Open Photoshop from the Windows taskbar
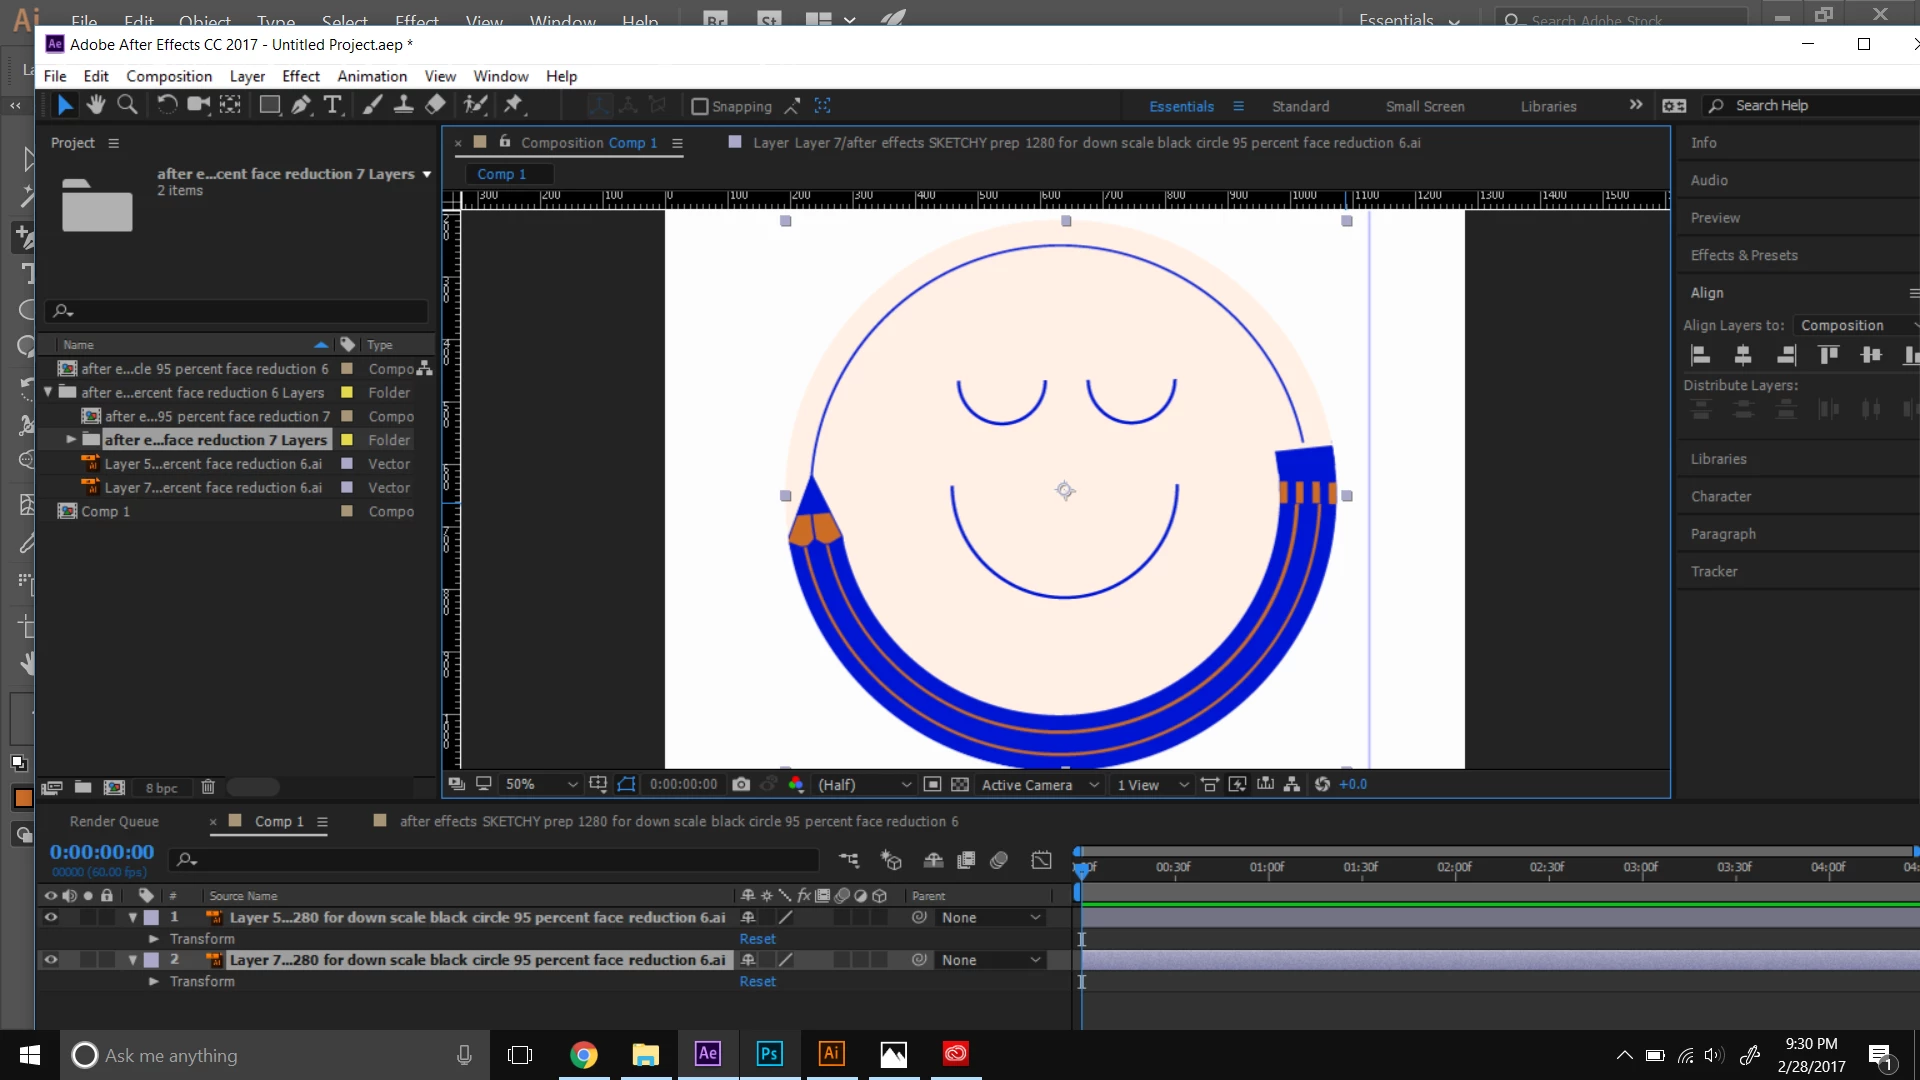 click(x=769, y=1054)
